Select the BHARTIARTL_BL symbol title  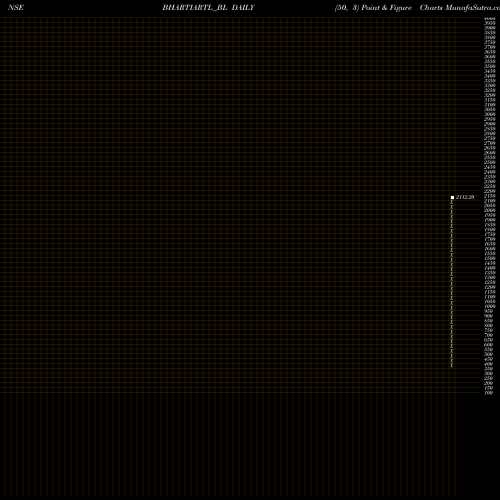point(195,8)
